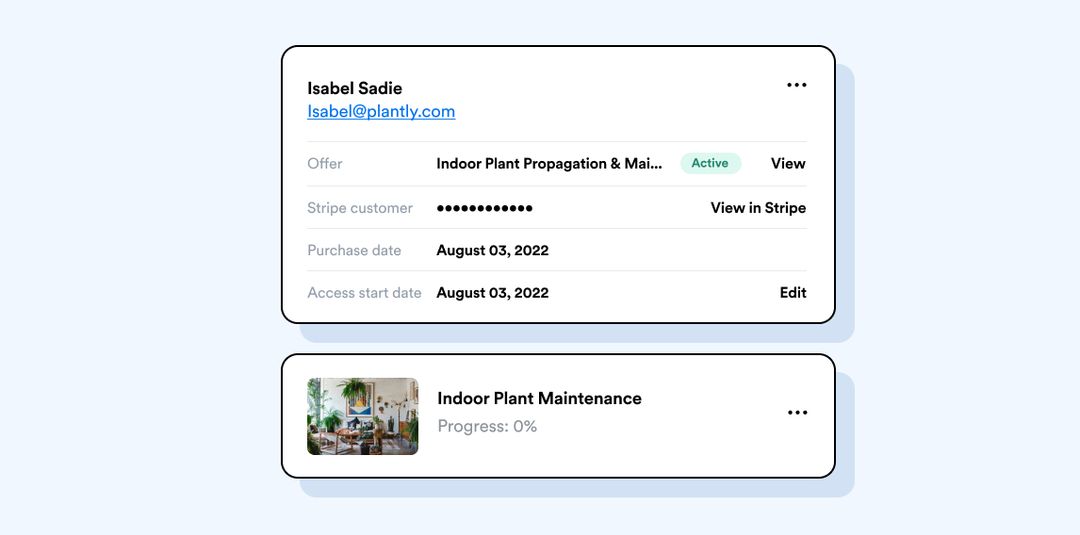Click the Active status badge
Screen dimensions: 1080x535
710,163
